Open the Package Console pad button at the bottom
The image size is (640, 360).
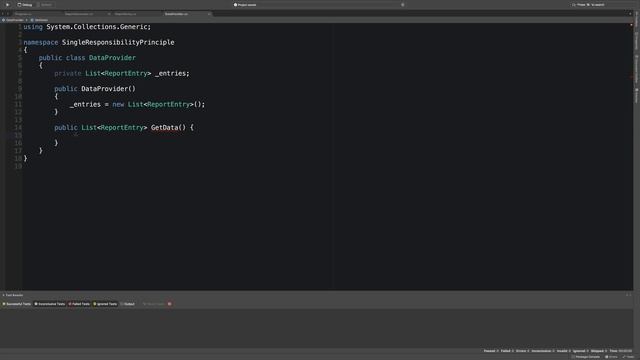(586, 357)
